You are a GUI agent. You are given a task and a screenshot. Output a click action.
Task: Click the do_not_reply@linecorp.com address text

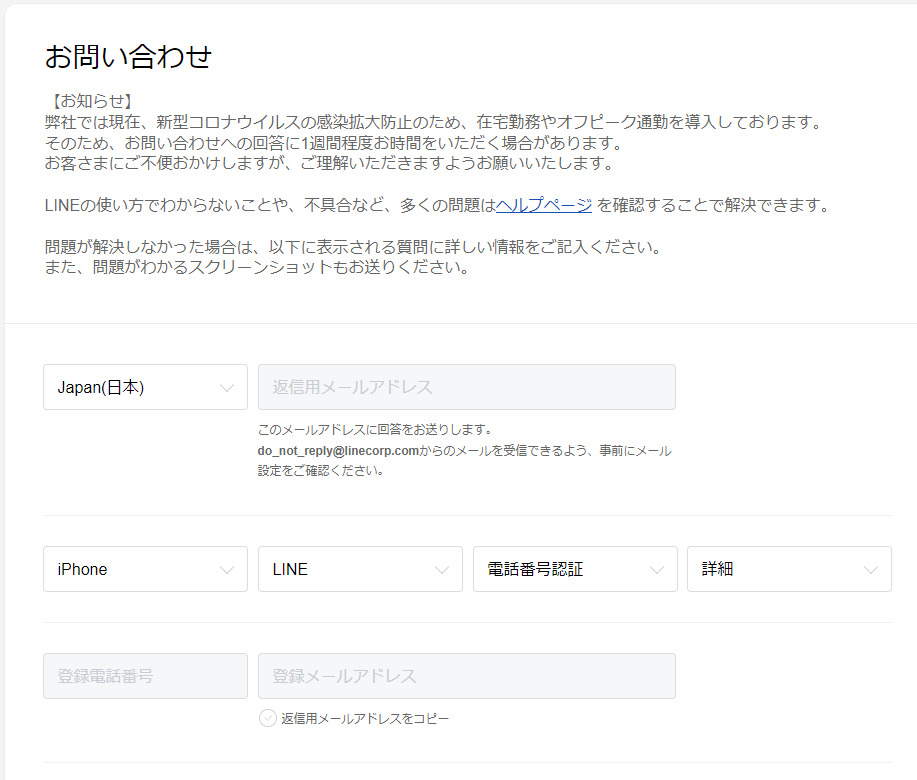pos(338,451)
